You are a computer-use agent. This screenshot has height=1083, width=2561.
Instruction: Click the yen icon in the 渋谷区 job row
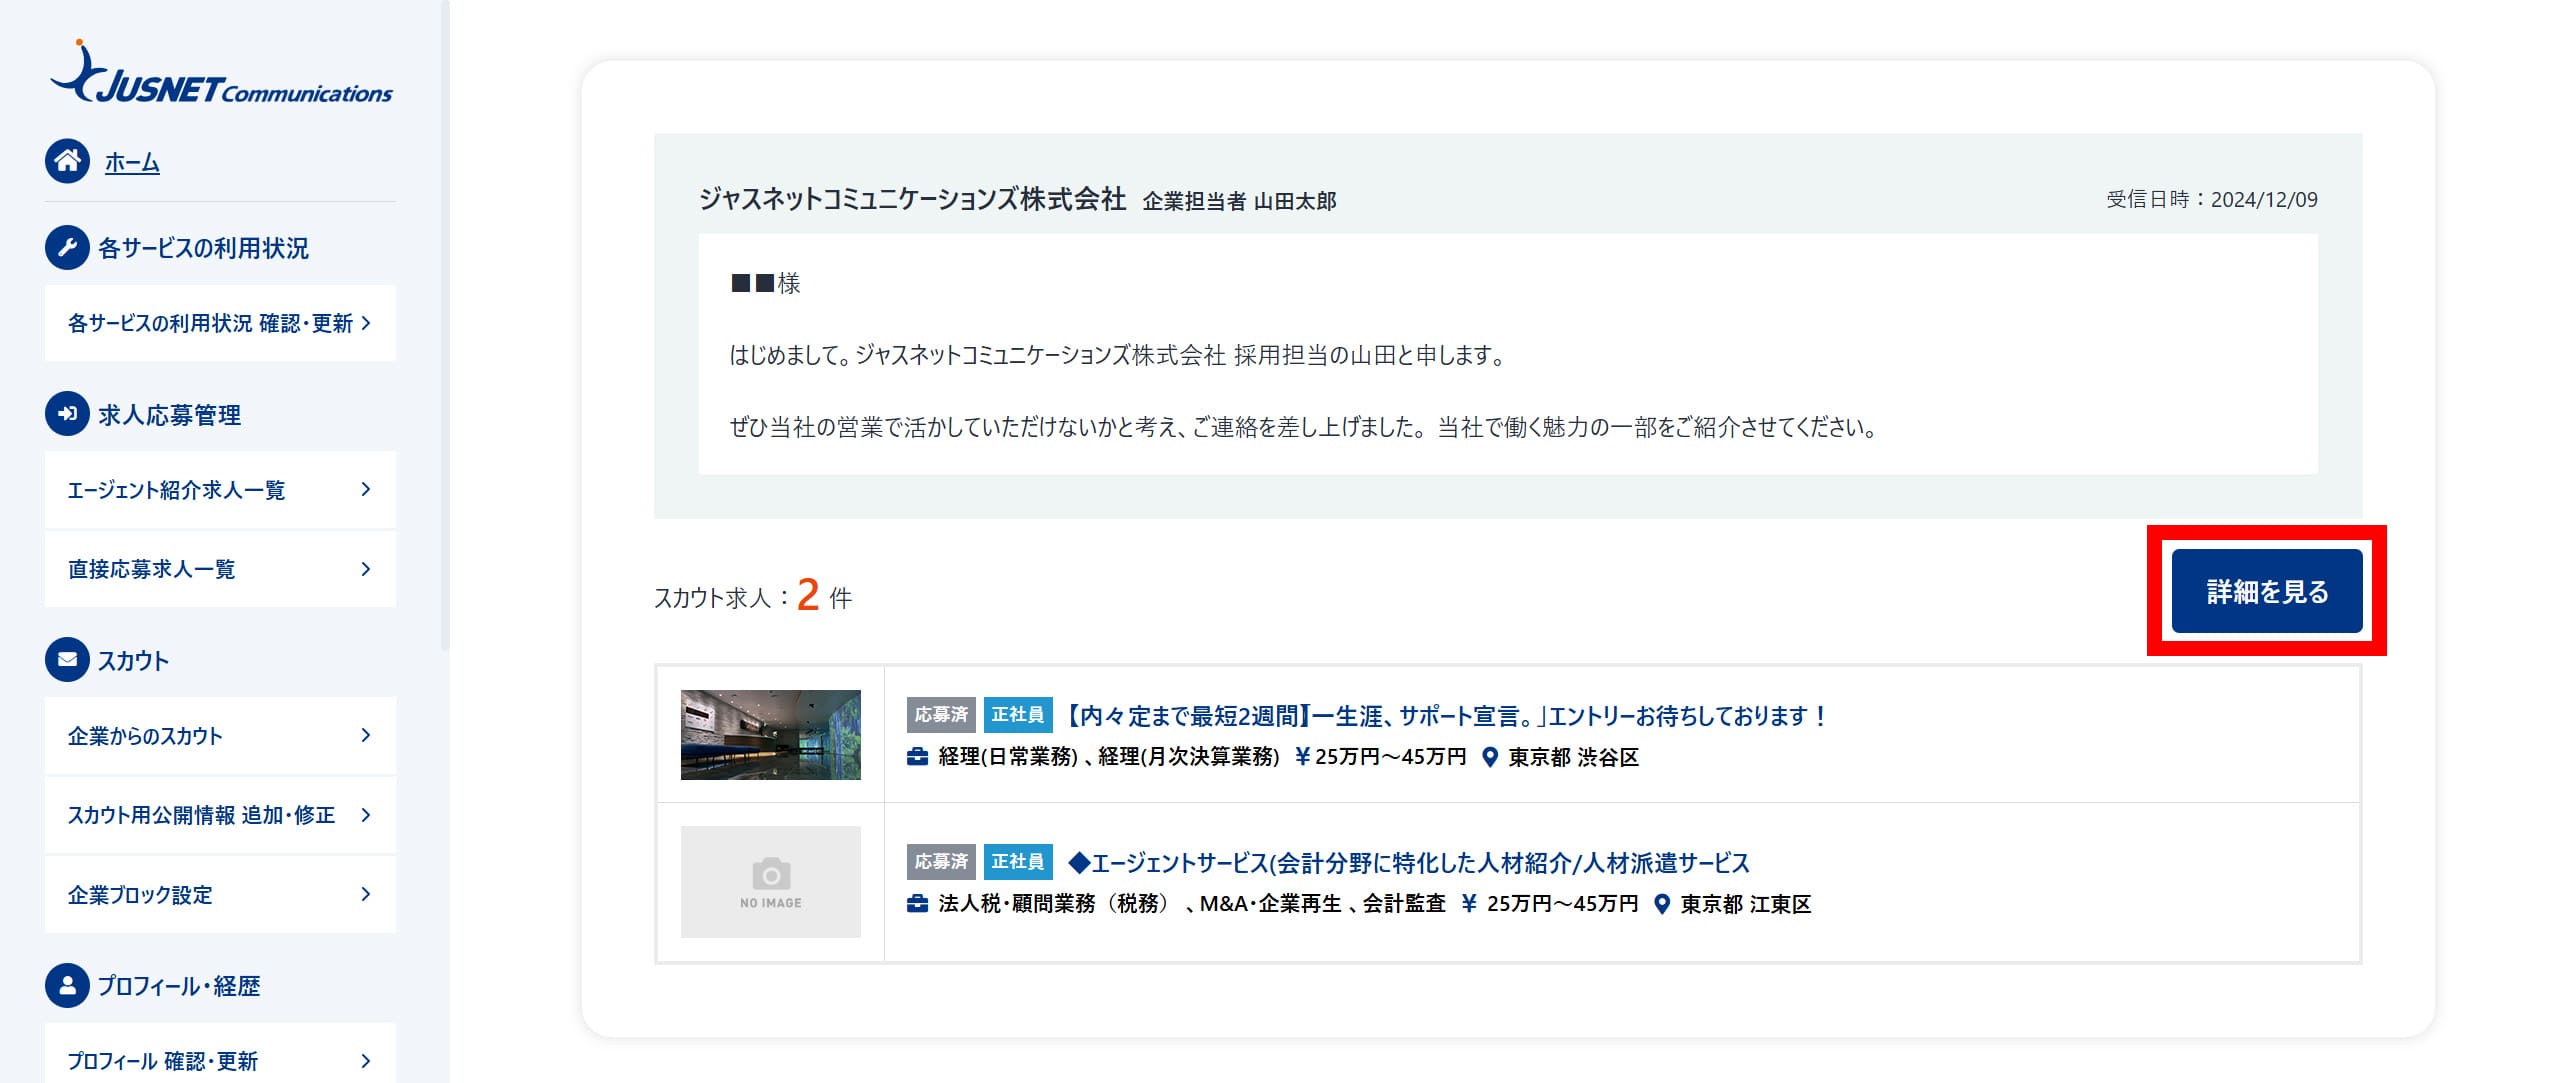[1302, 757]
